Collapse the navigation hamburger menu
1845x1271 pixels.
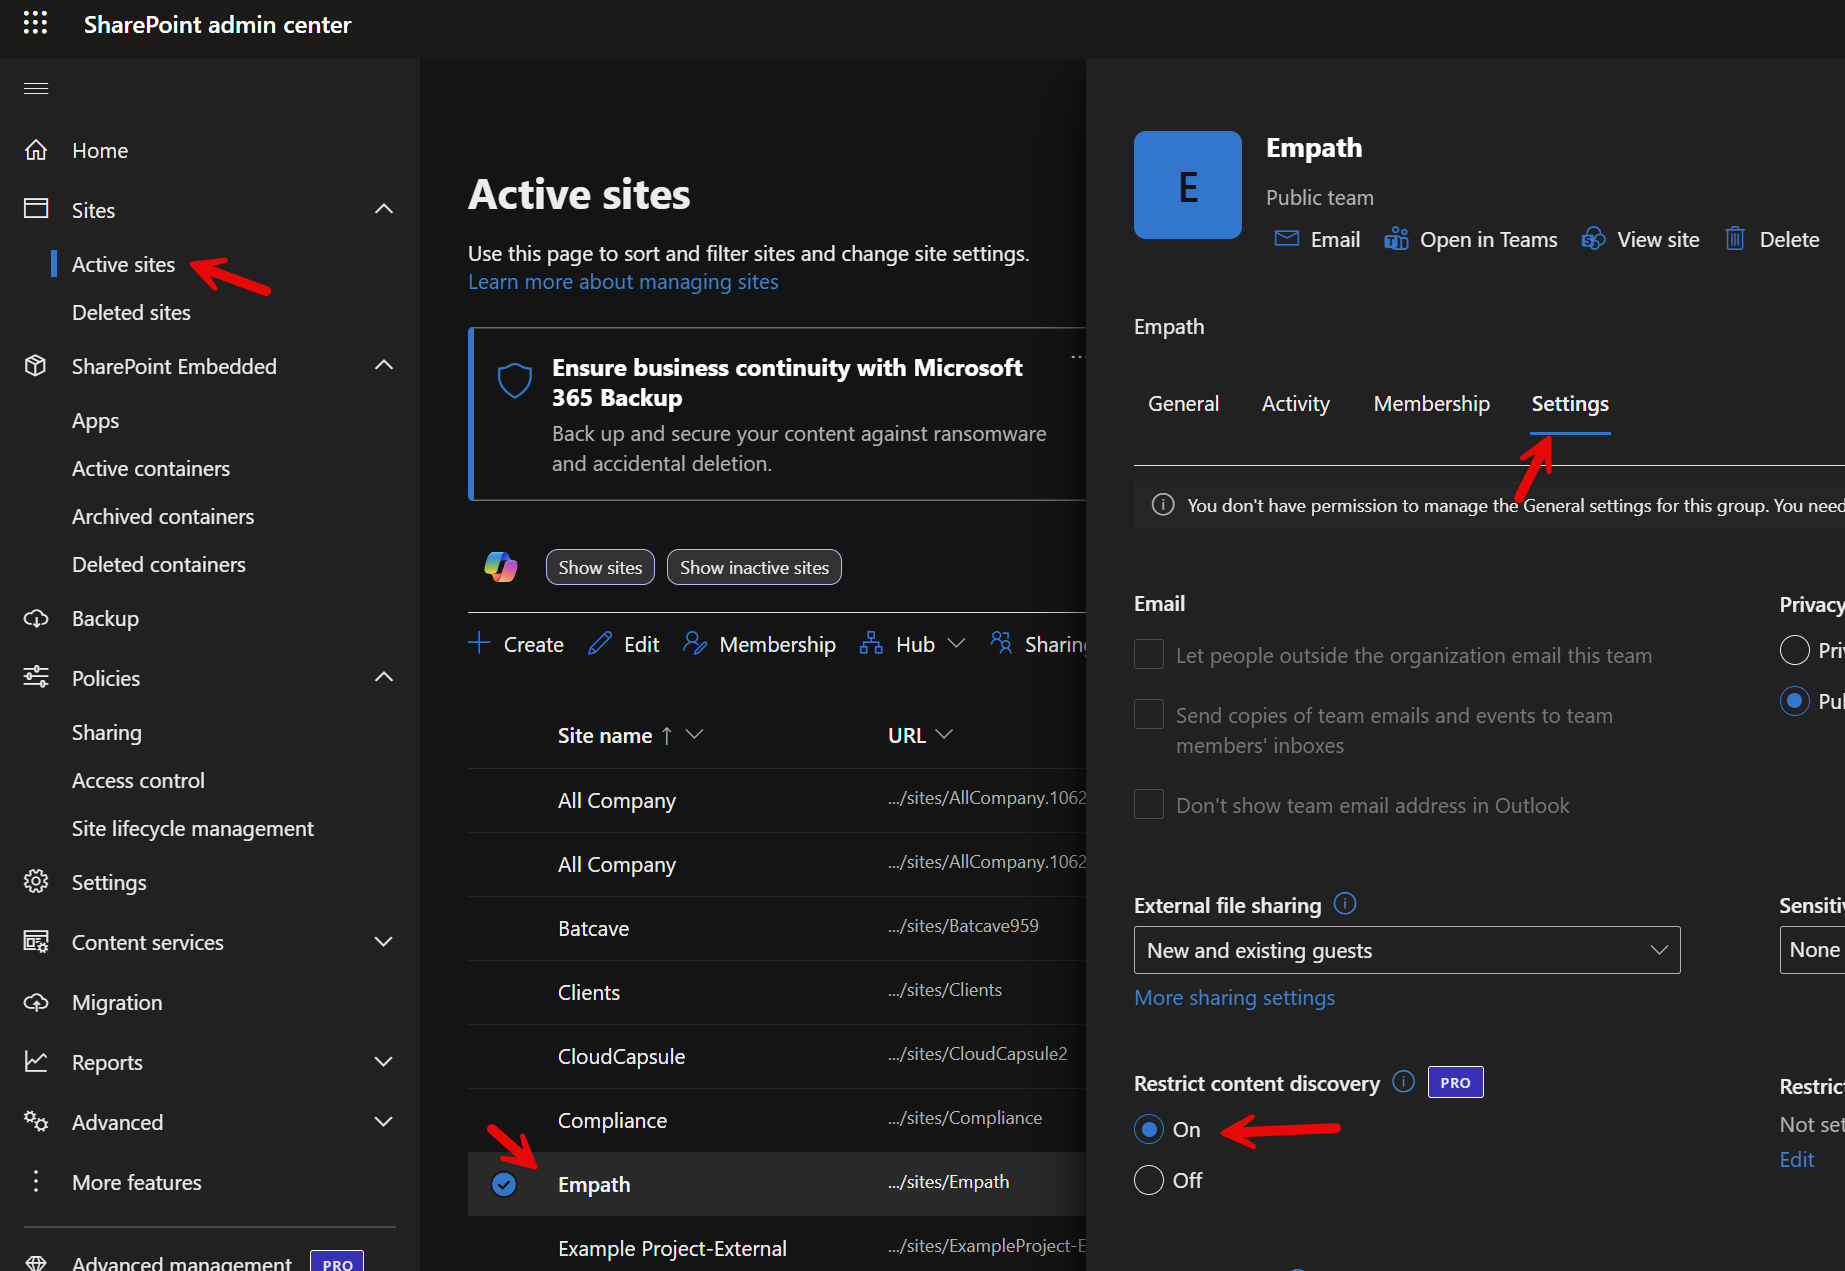(36, 88)
